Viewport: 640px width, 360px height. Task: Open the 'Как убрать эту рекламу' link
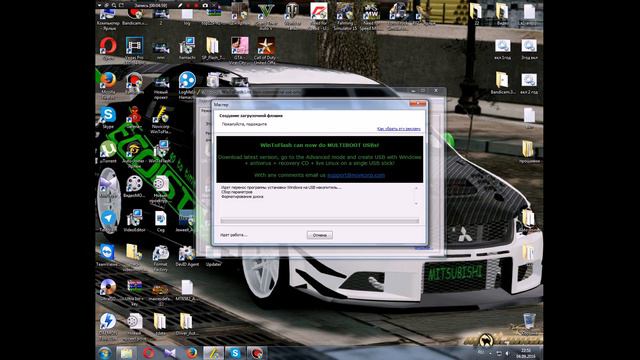(x=398, y=129)
